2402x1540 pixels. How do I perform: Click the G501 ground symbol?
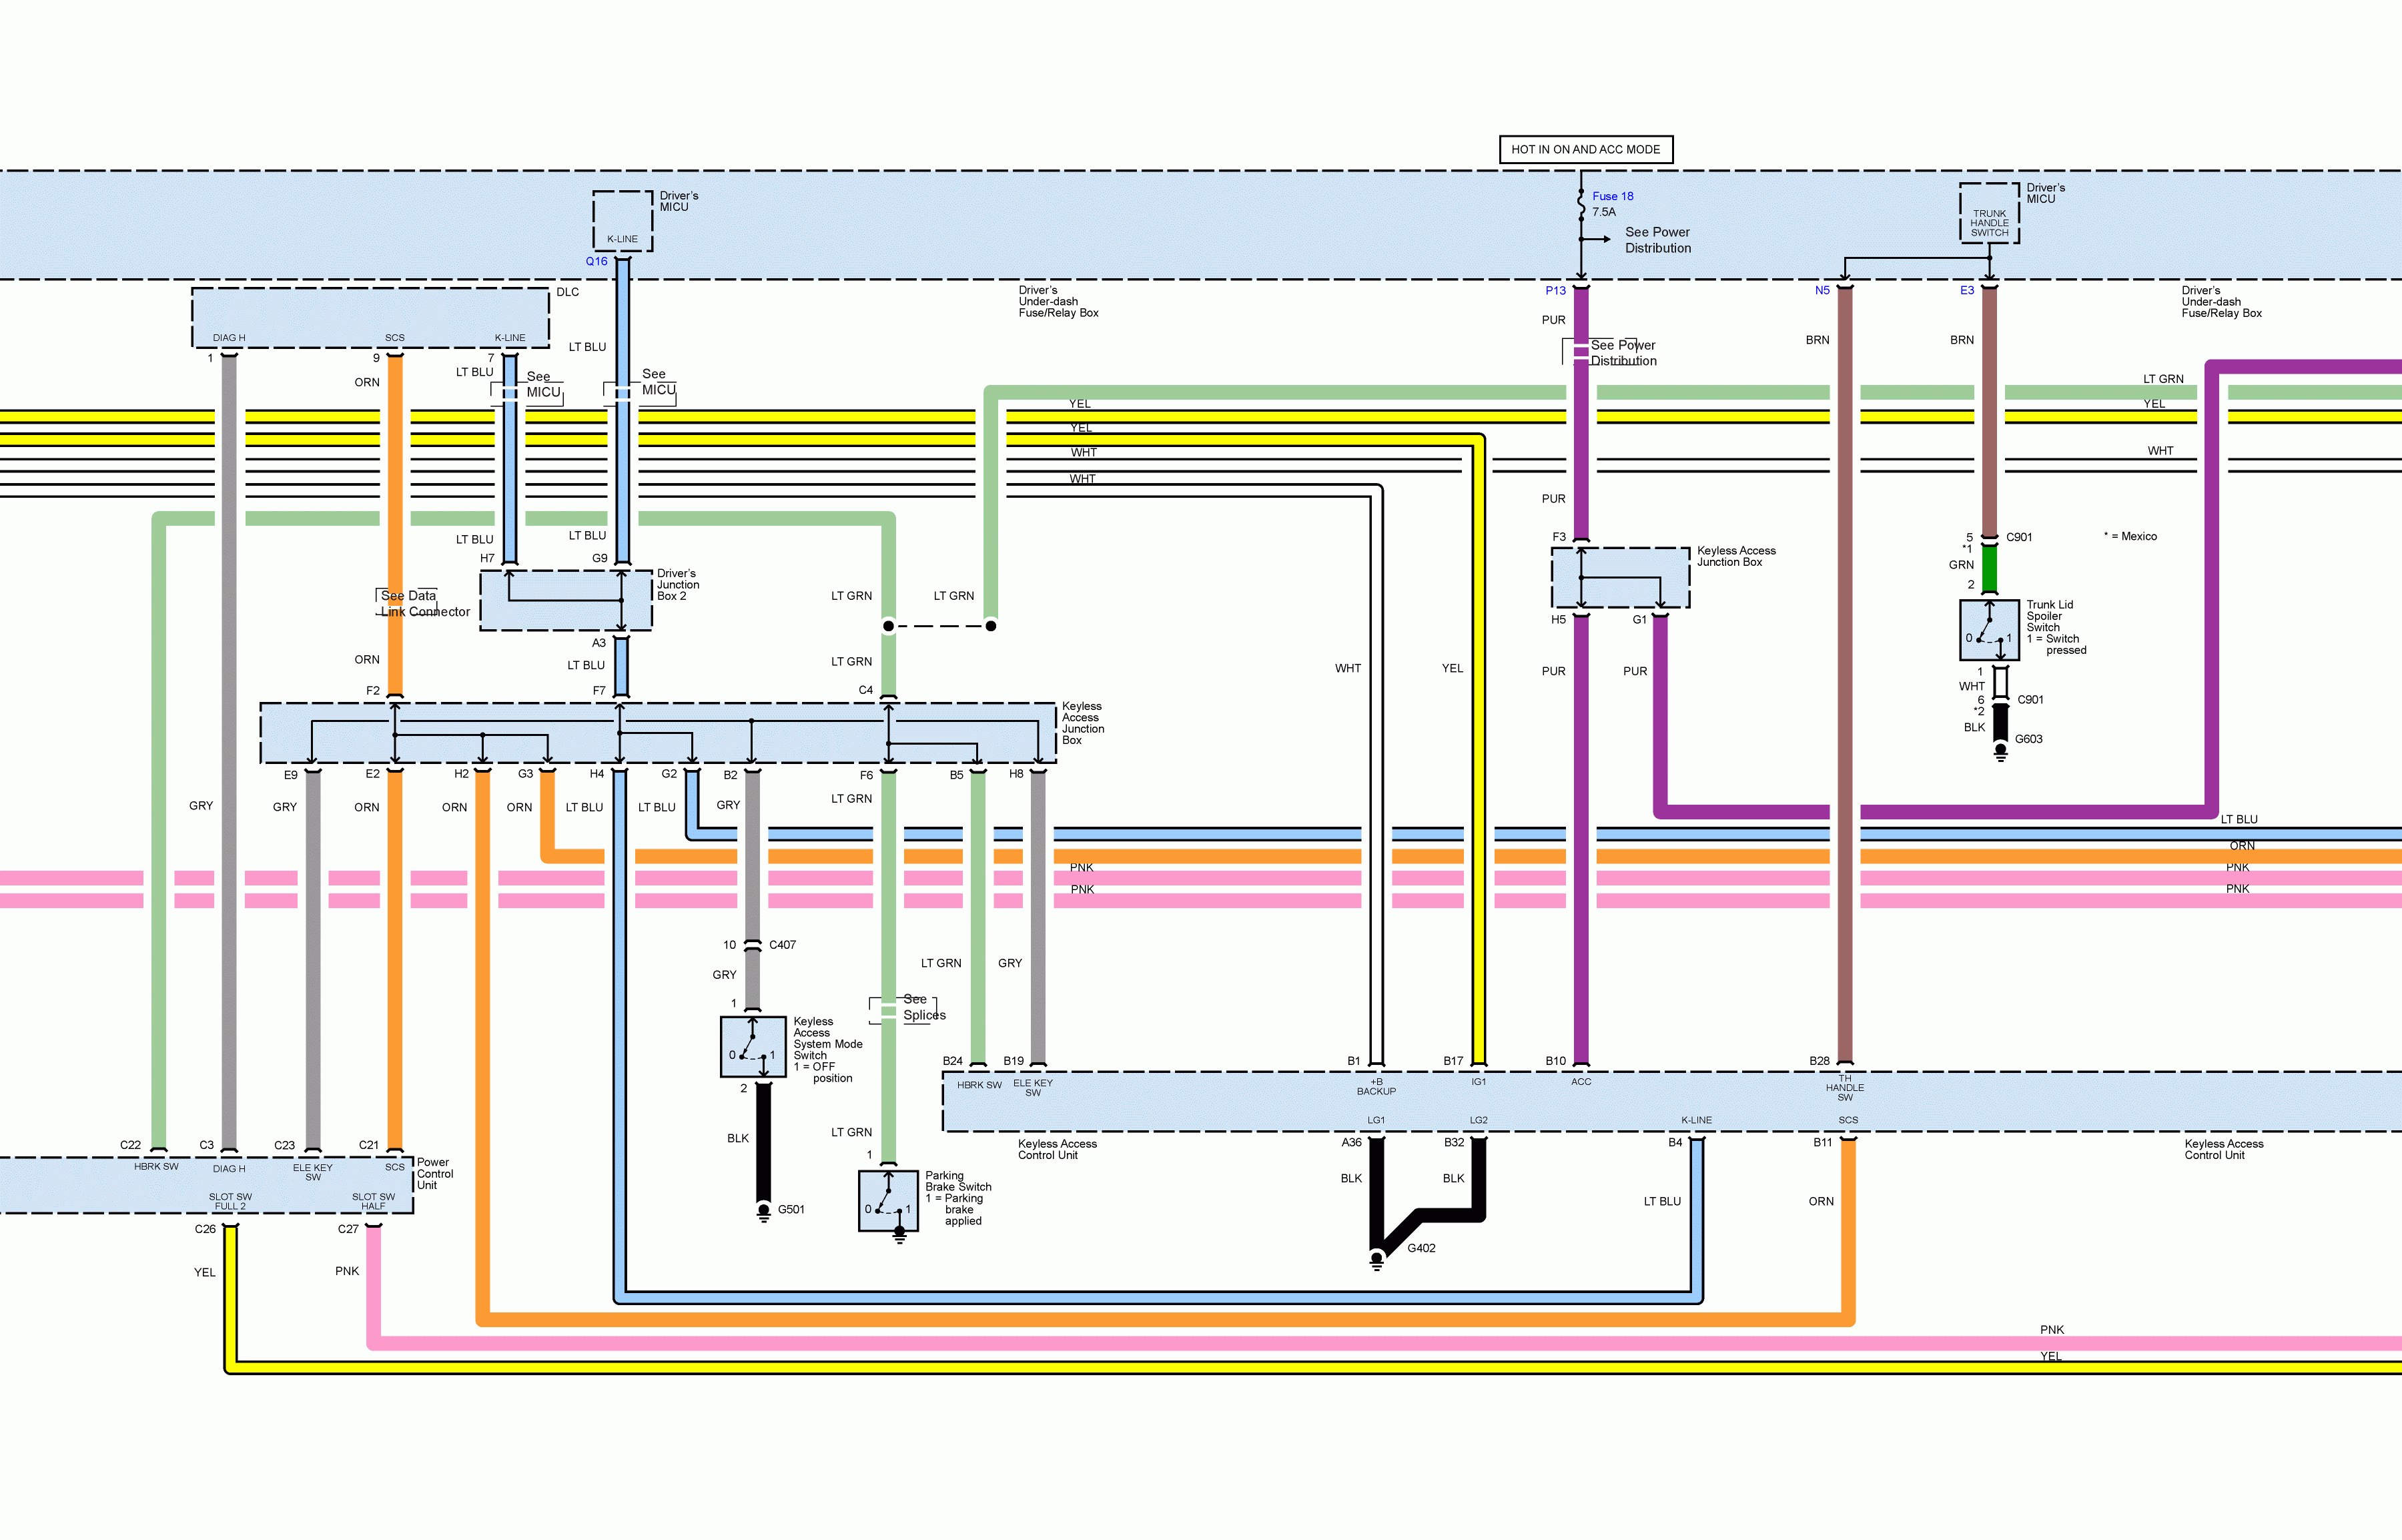(763, 1212)
